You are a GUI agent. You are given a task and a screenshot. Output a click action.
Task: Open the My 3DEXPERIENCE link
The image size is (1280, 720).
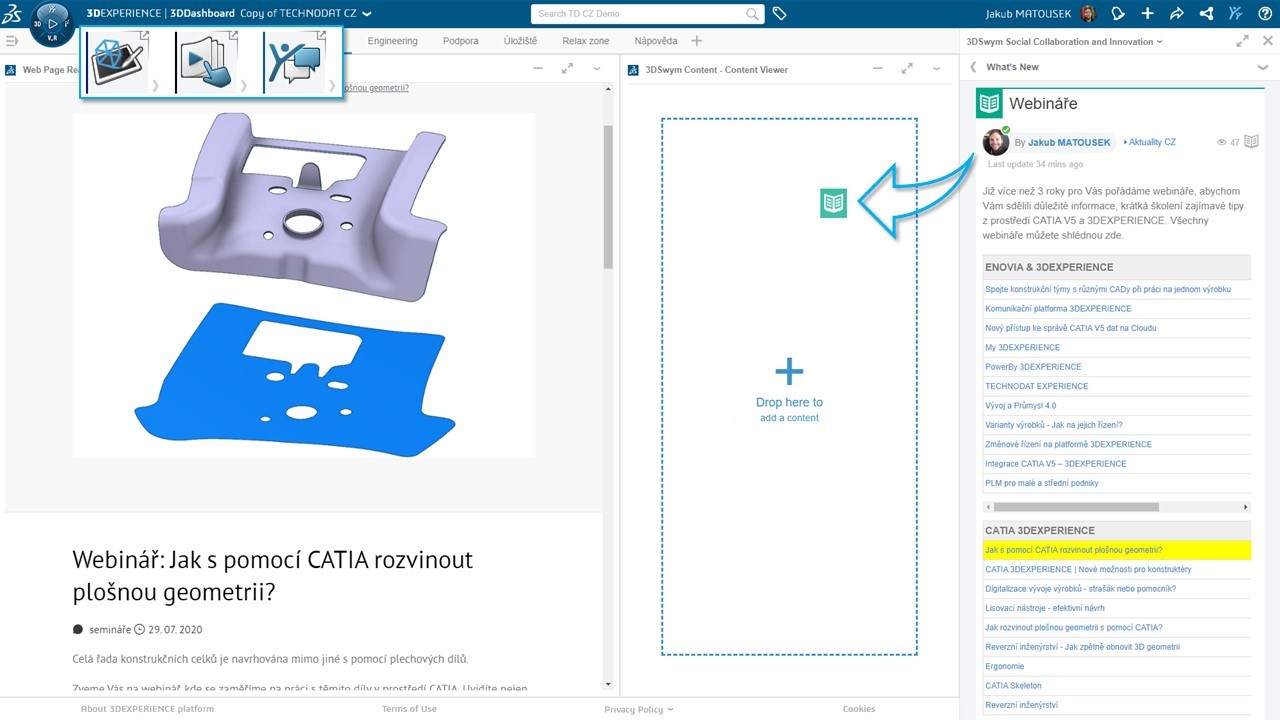click(1022, 348)
